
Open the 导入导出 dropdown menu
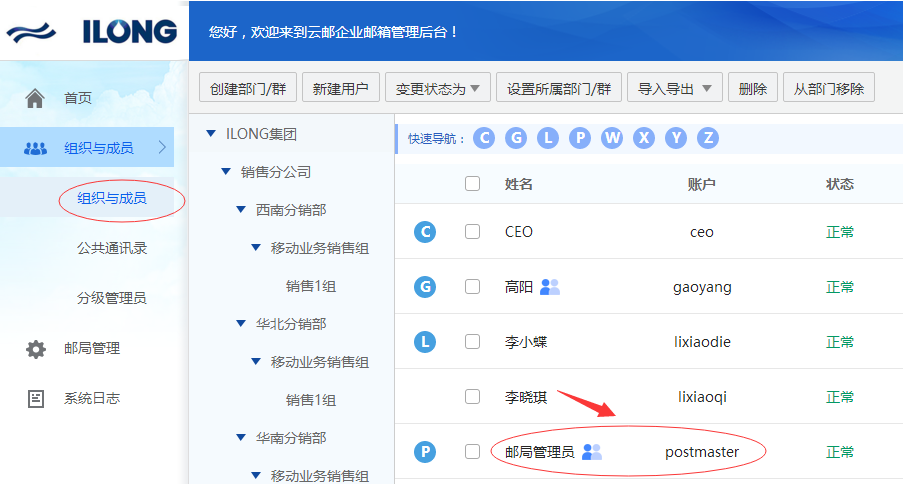674,89
